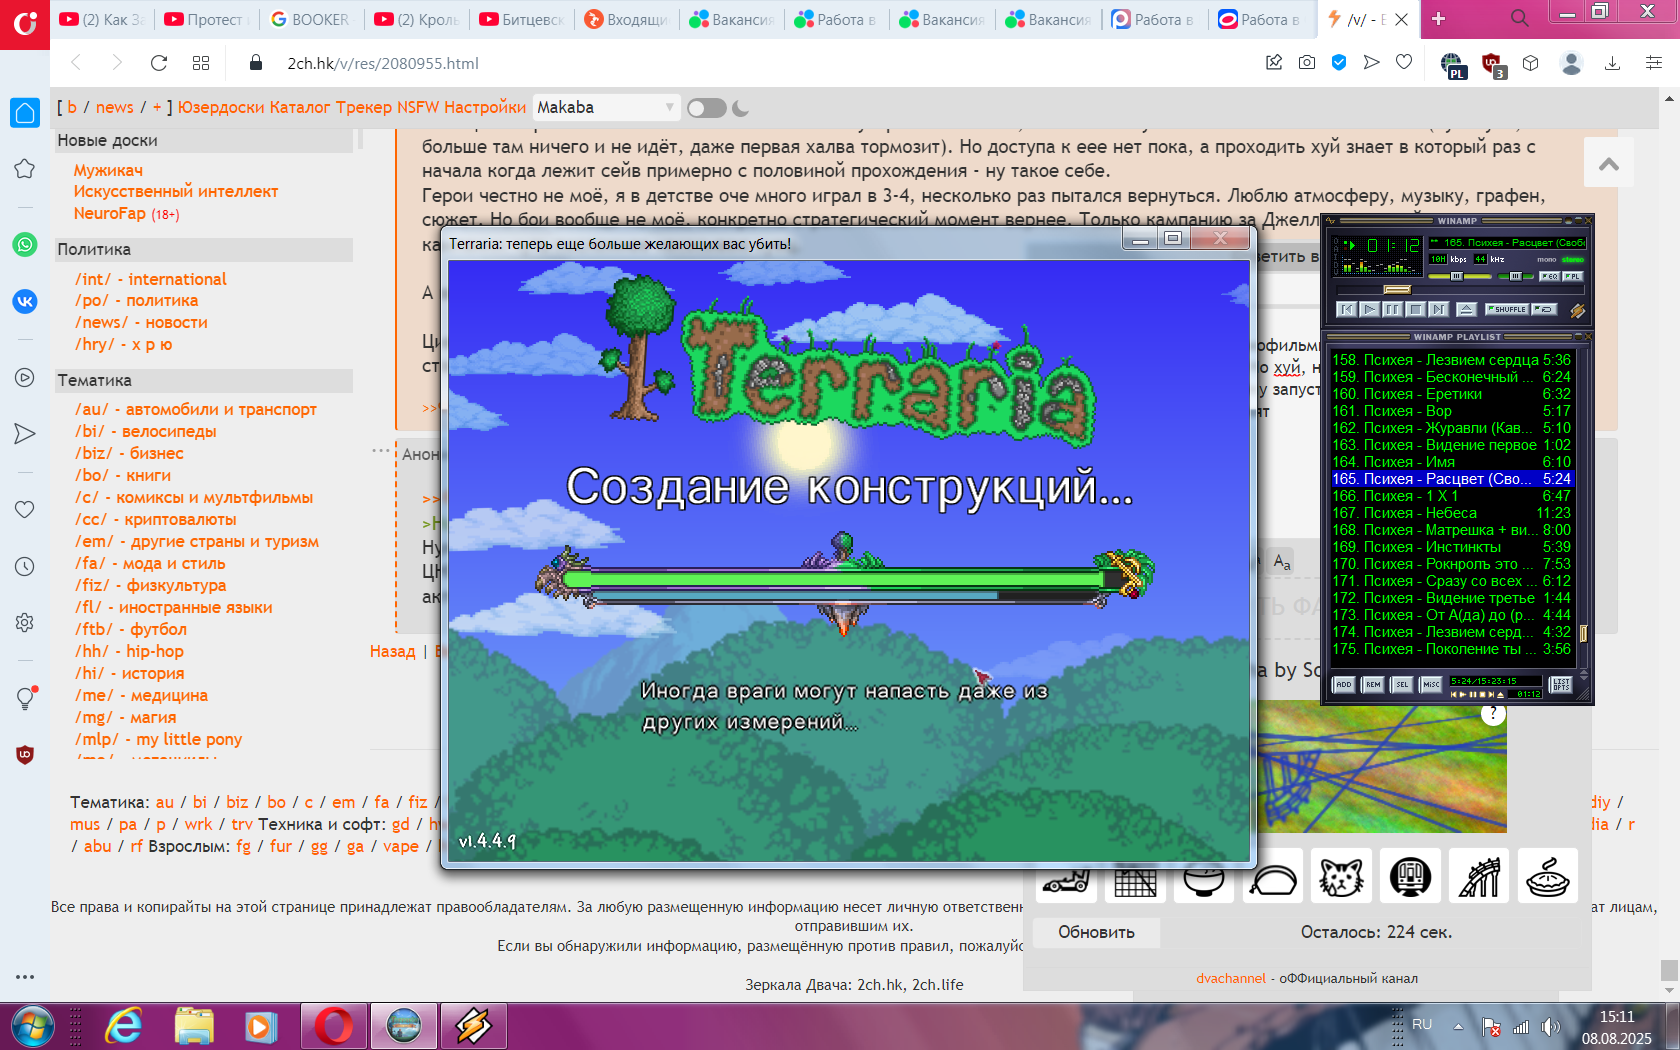Screen dimensions: 1680x1050
Task: Bookmark page with heart icon in address bar
Action: 1404,62
